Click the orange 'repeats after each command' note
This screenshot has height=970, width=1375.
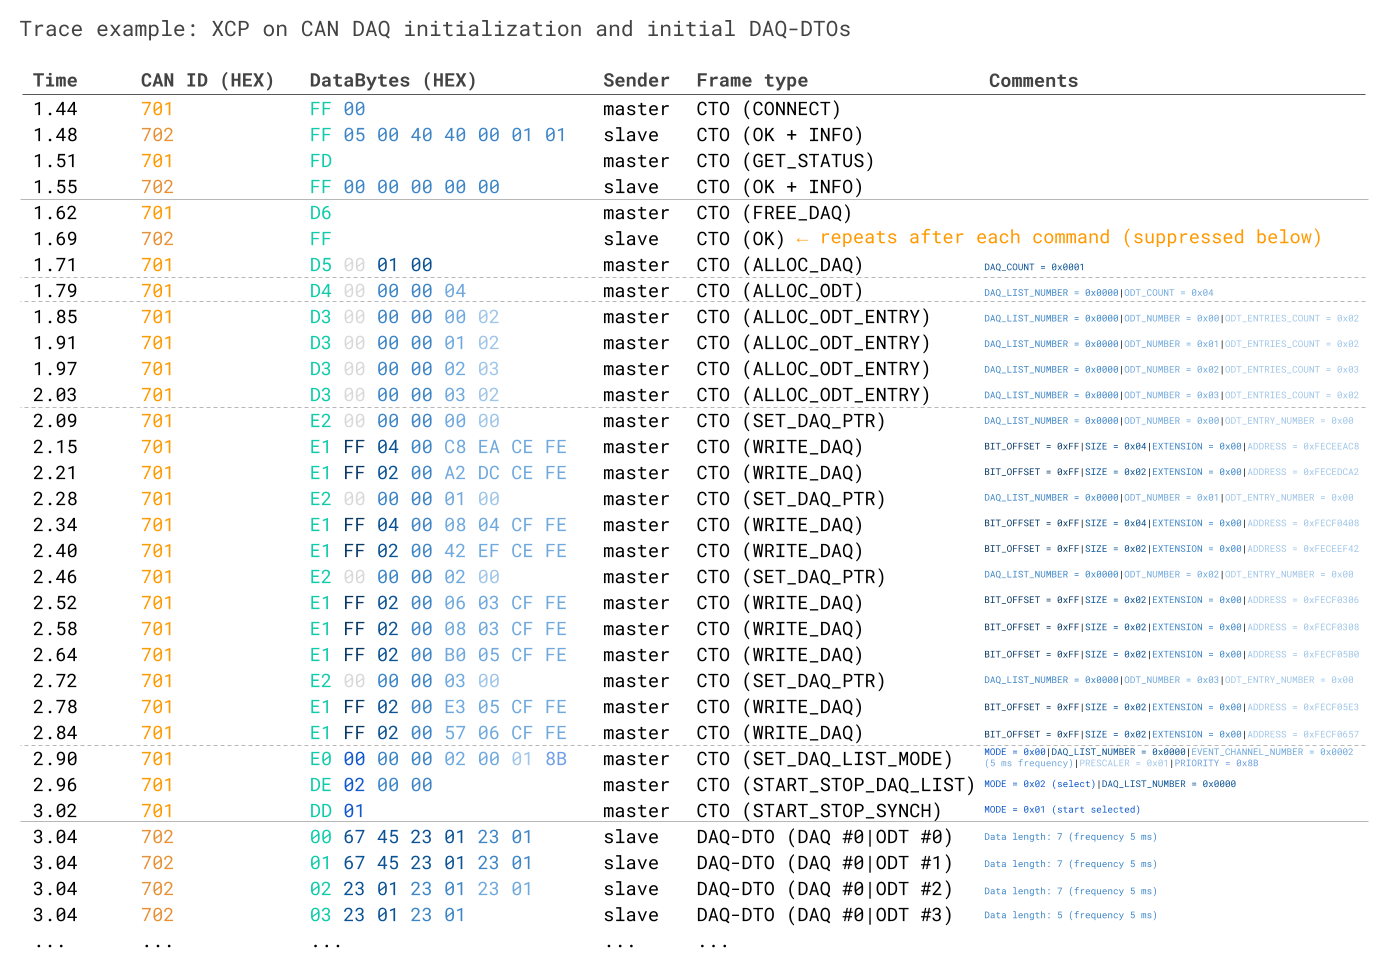coord(1058,237)
